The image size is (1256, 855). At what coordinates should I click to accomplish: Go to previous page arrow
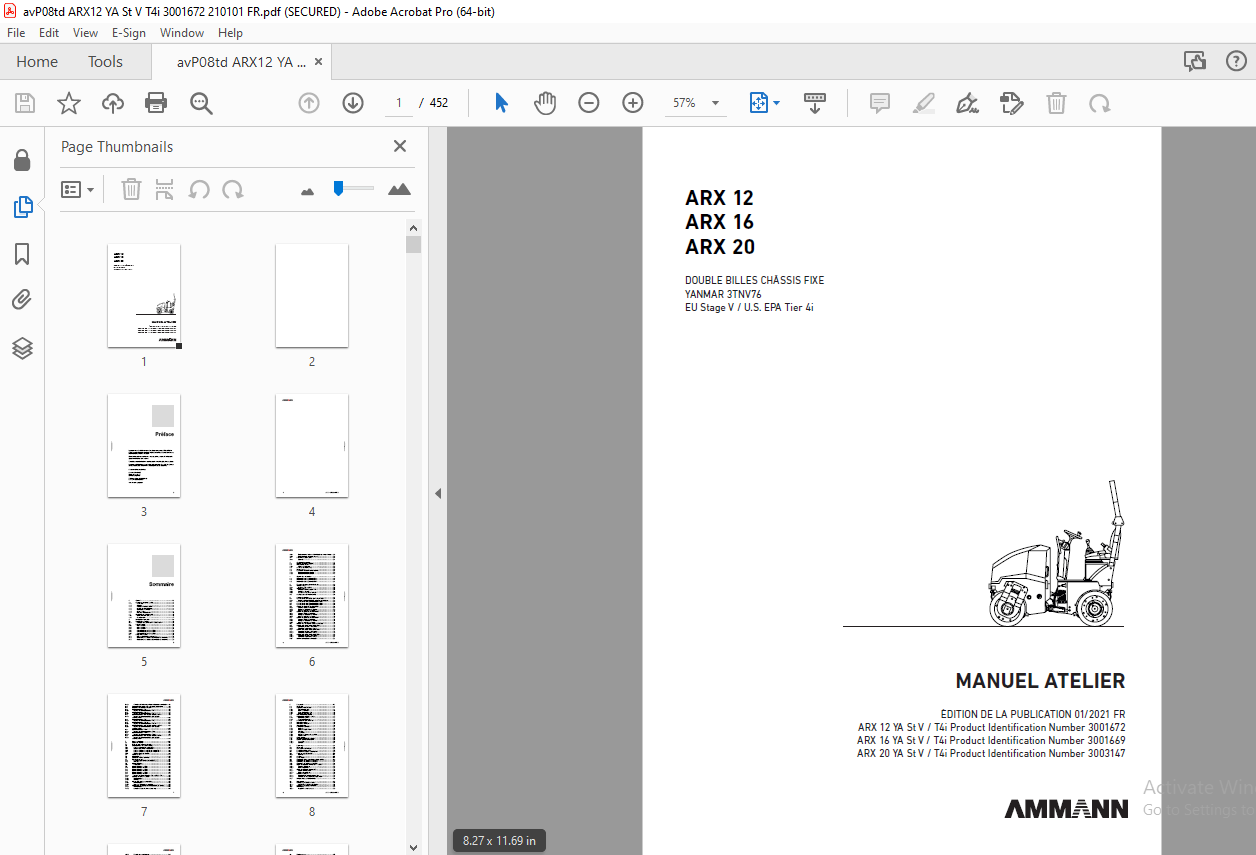pyautogui.click(x=309, y=103)
